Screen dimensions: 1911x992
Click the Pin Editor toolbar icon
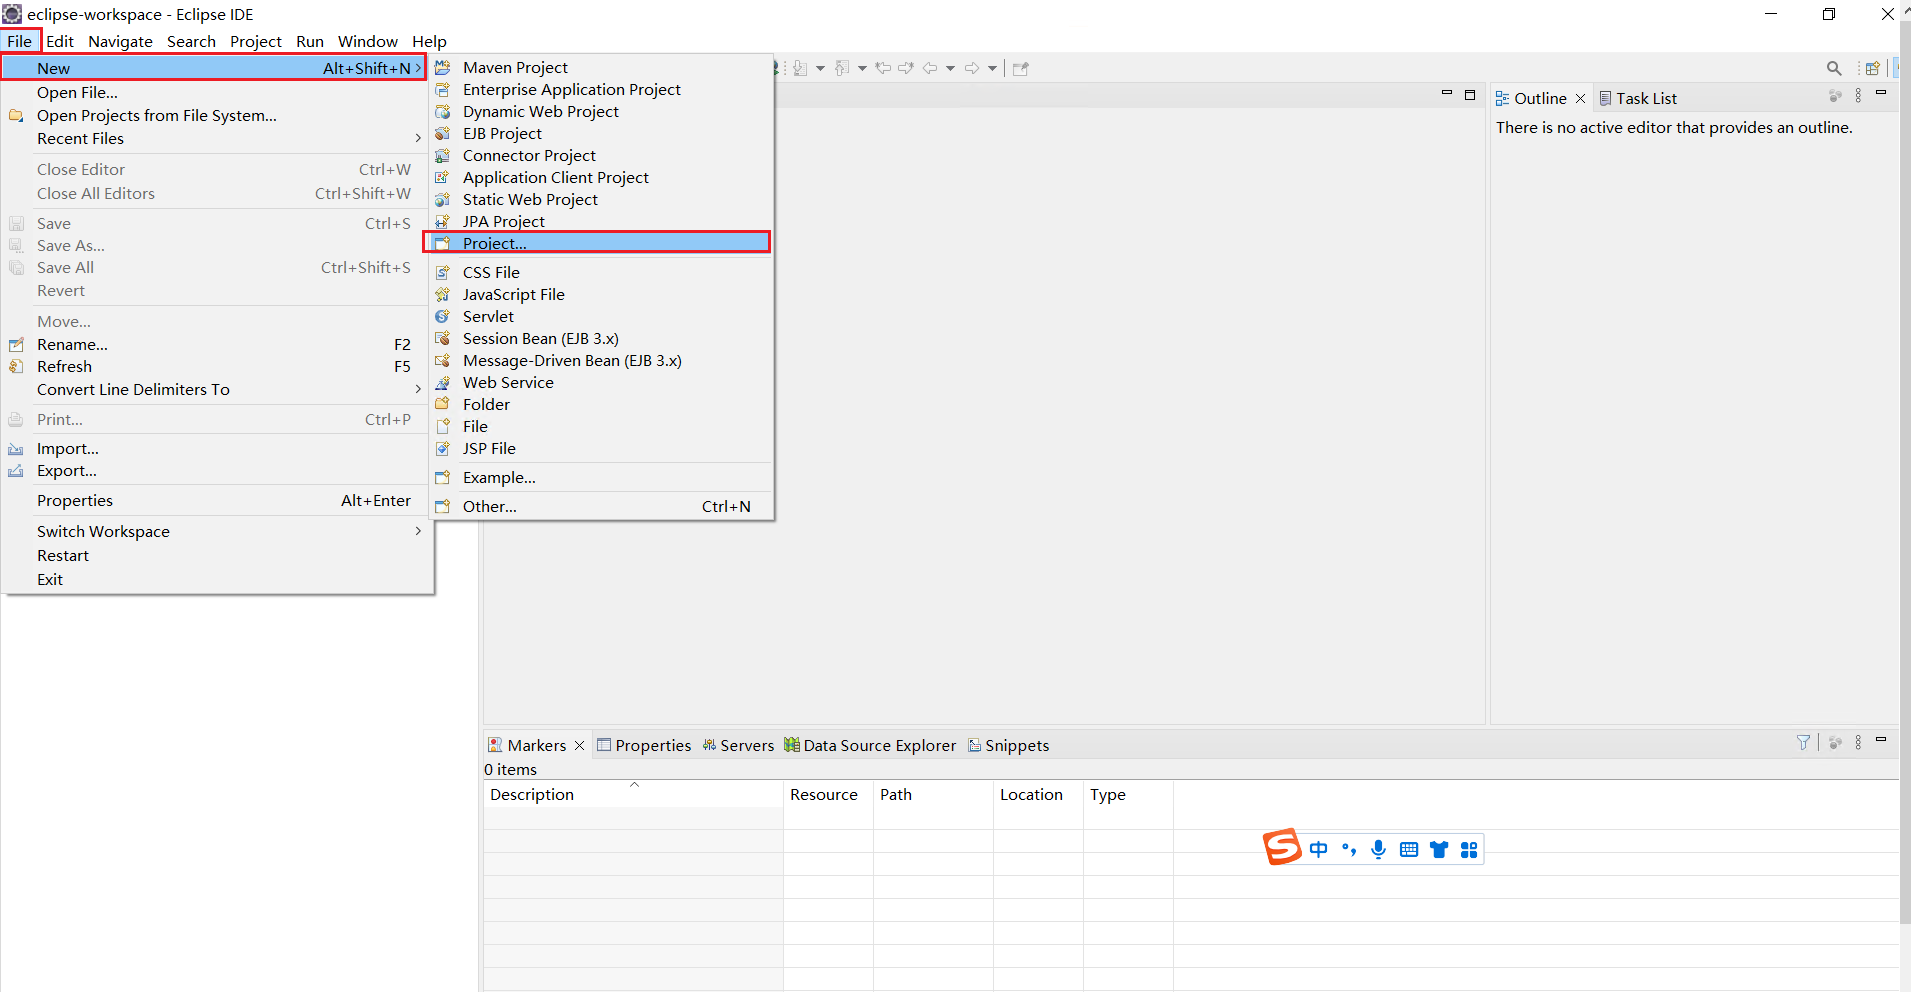(x=1020, y=68)
